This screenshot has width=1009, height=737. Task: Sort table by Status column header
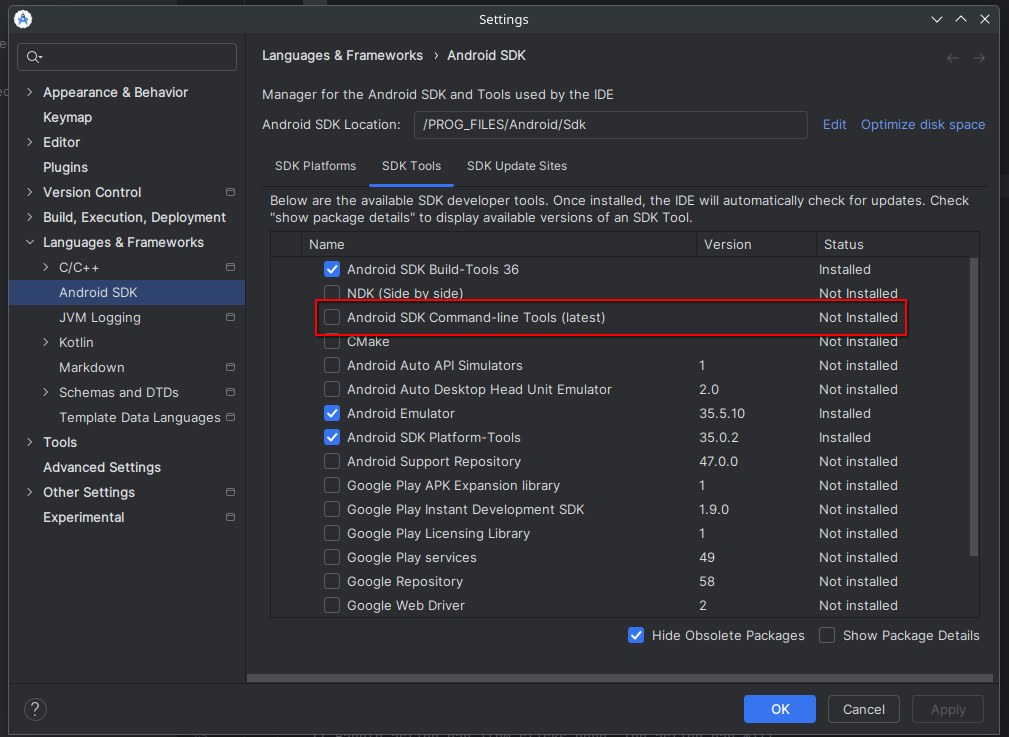coord(897,245)
